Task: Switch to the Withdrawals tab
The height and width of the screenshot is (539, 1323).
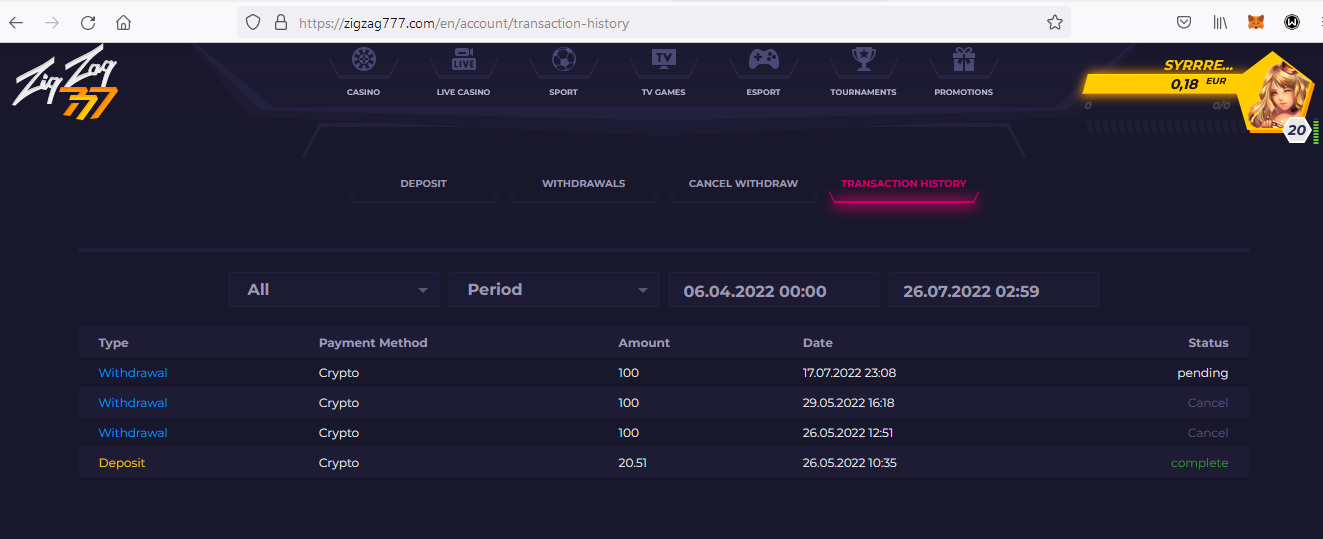Action: [x=583, y=184]
